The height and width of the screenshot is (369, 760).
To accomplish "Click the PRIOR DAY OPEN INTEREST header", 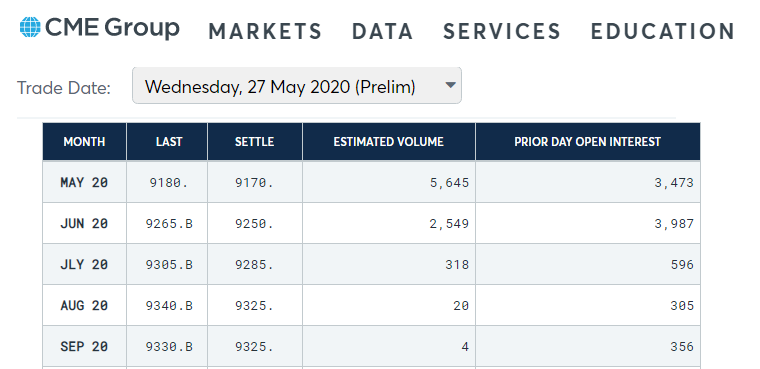I will [587, 142].
